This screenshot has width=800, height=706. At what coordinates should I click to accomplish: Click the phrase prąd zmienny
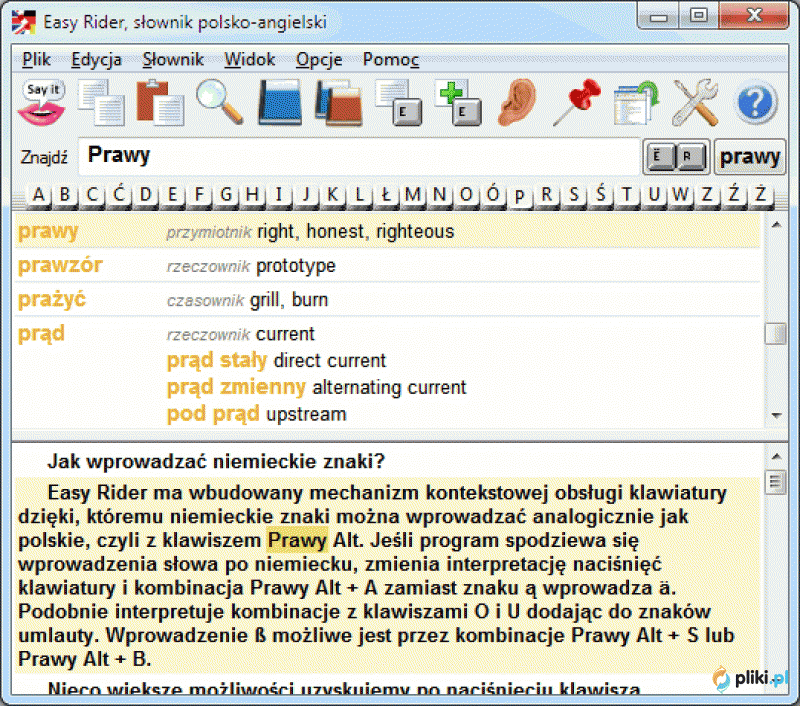236,387
